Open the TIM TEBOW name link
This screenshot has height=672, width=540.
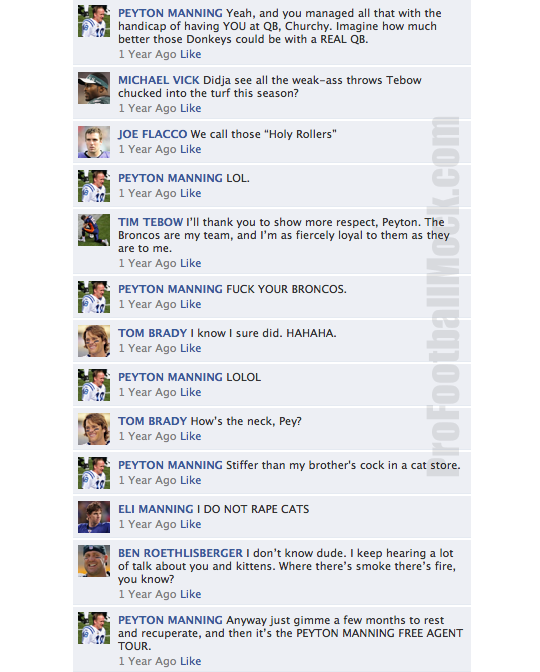(150, 222)
